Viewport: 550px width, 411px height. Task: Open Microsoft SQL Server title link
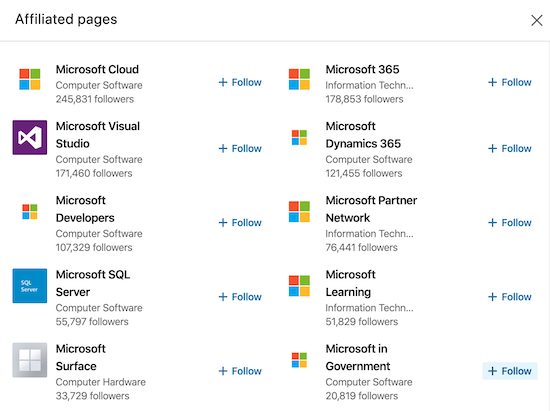(x=93, y=283)
